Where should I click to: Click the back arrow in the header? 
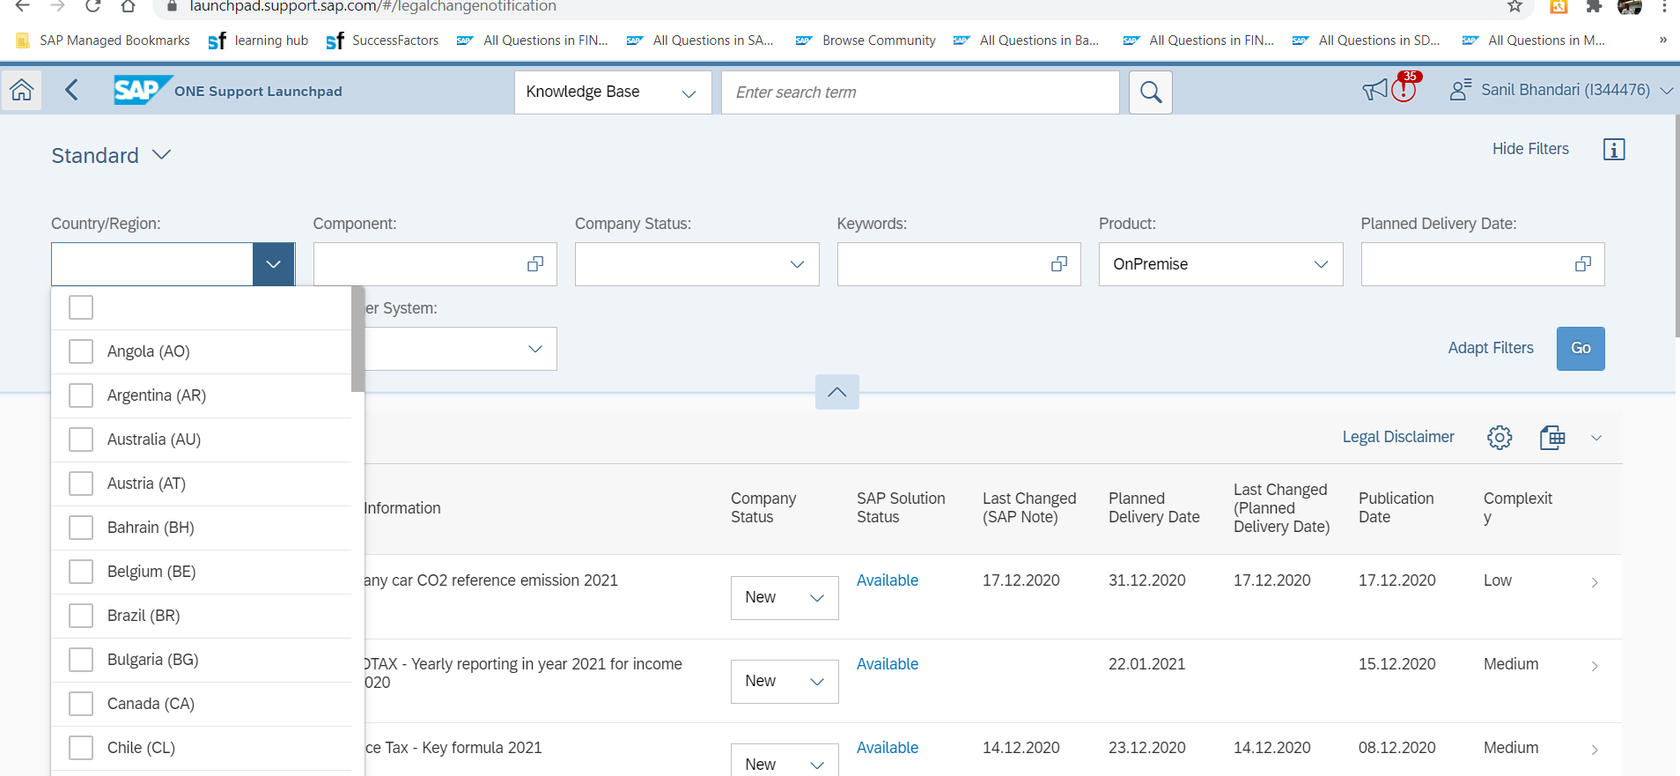(x=71, y=91)
